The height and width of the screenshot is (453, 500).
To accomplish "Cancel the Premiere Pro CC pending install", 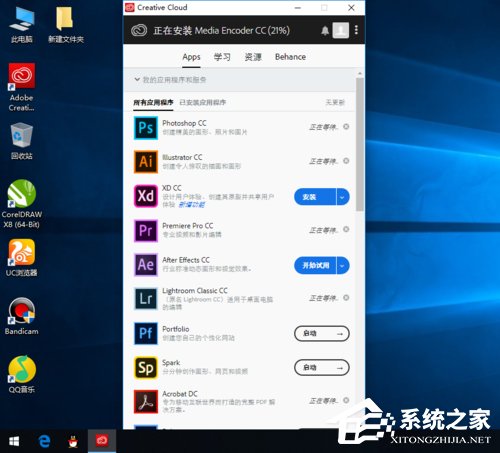I will point(346,229).
